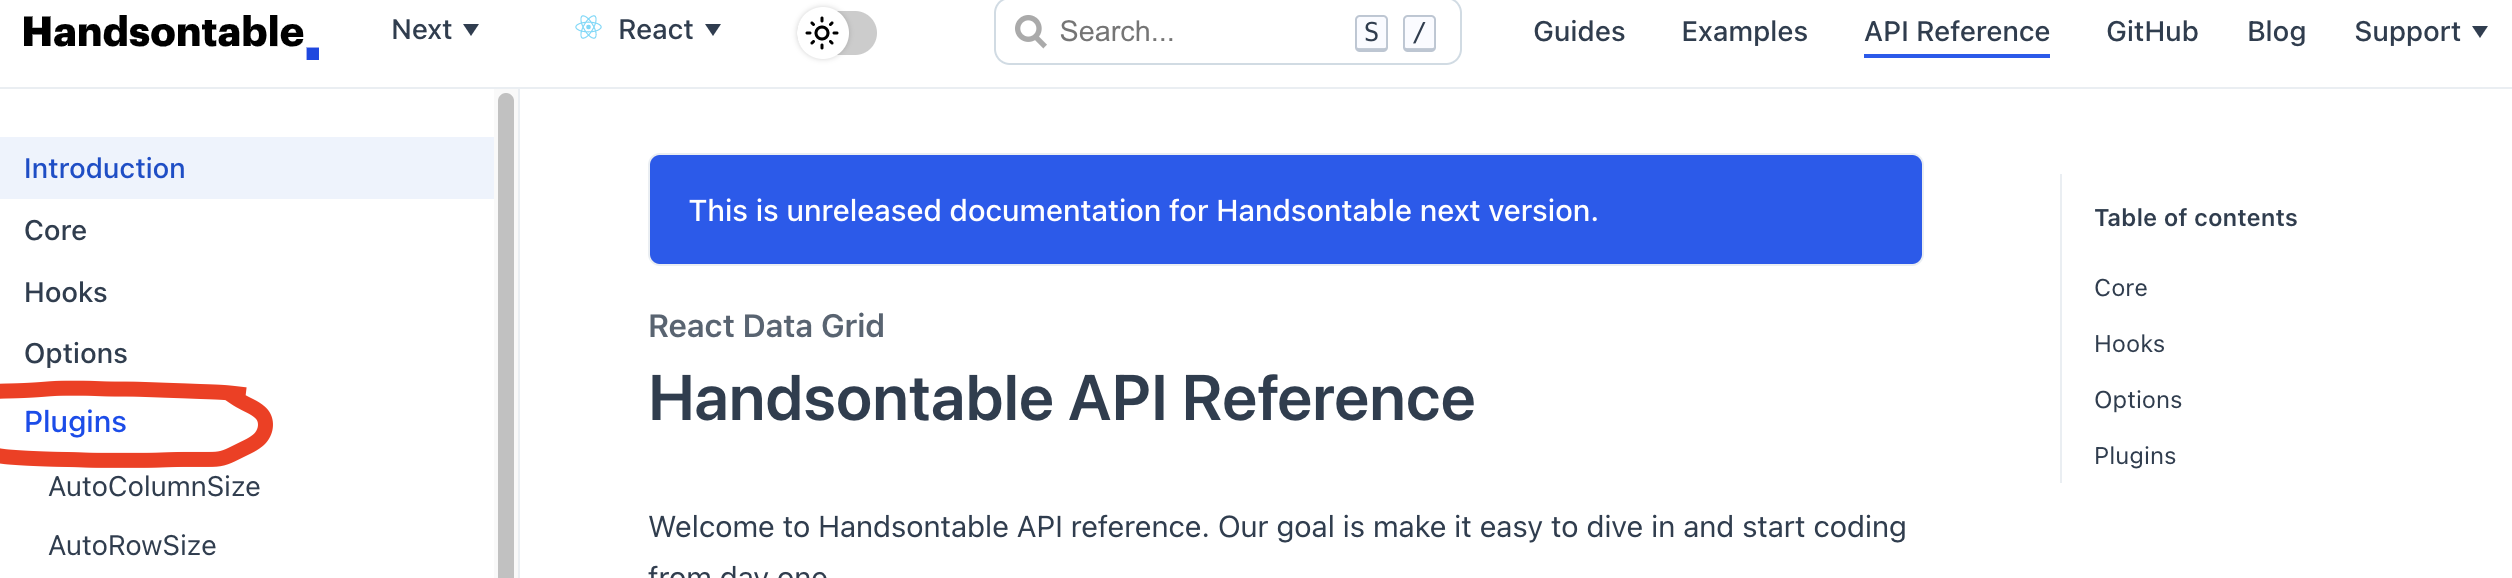This screenshot has width=2512, height=578.
Task: Jump to Hooks via table of contents
Action: click(2129, 343)
